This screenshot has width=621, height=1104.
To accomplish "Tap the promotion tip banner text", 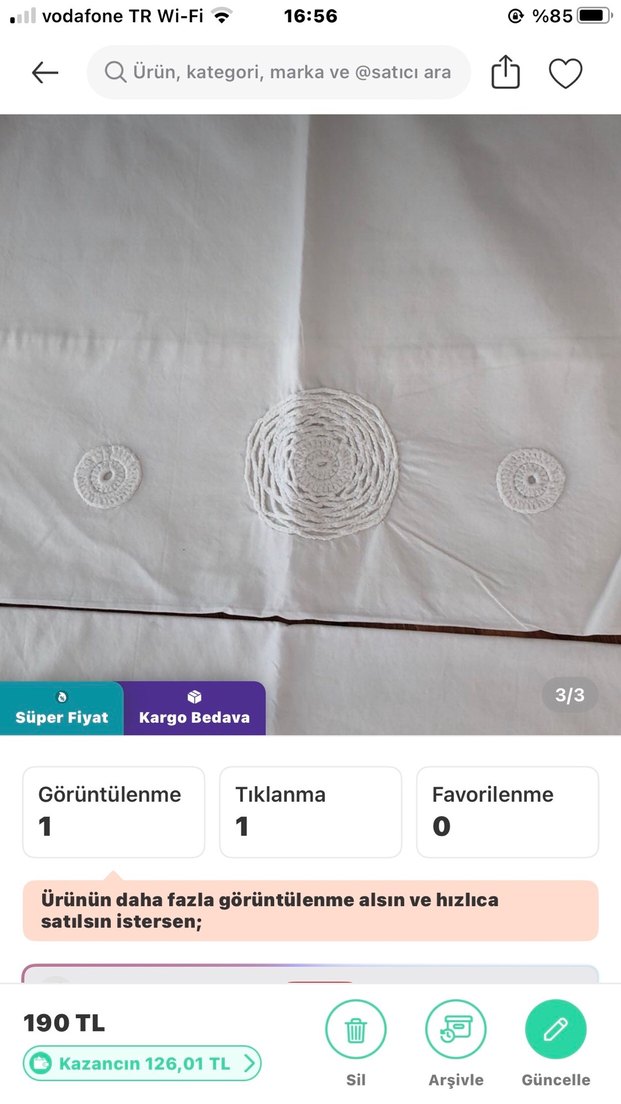I will [270, 910].
